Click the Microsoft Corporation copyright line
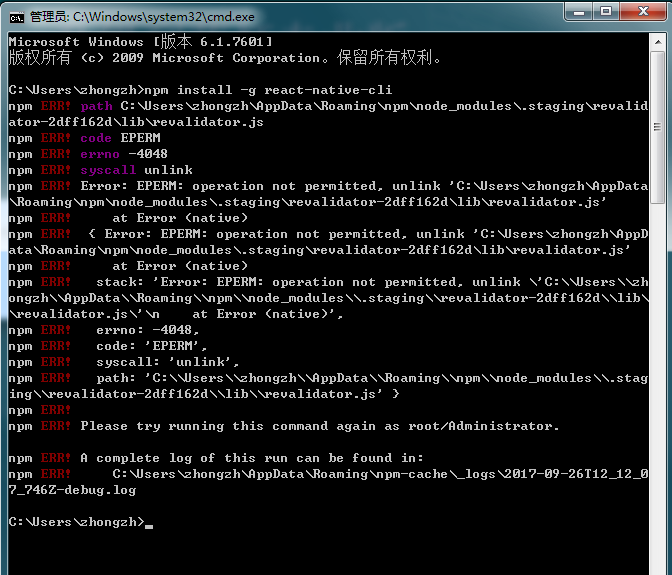The height and width of the screenshot is (575, 672). pyautogui.click(x=225, y=57)
